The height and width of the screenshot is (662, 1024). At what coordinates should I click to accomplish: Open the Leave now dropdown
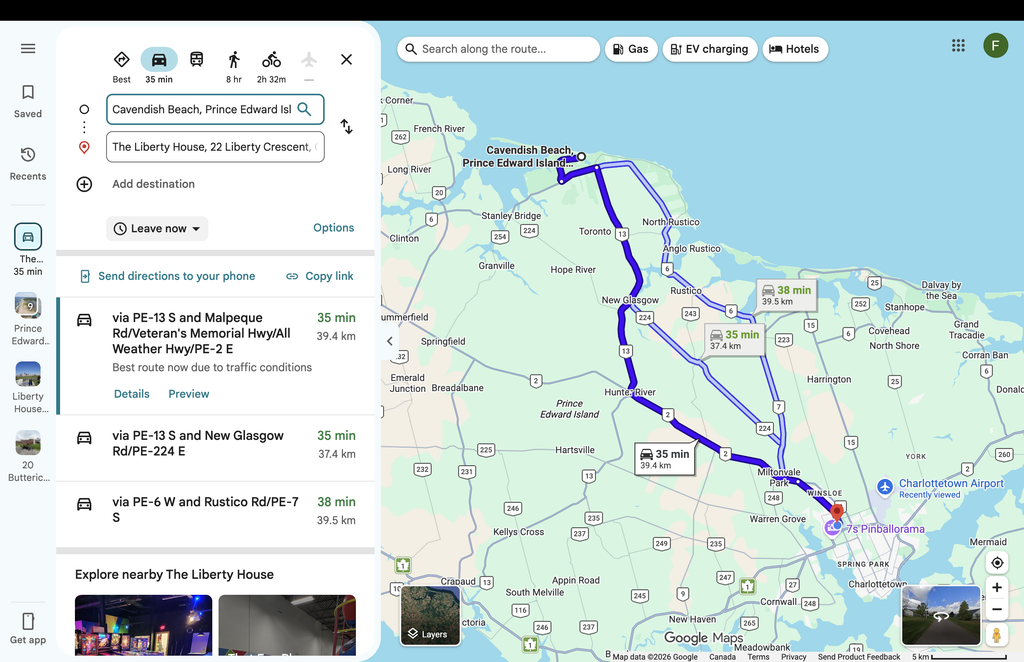[157, 229]
